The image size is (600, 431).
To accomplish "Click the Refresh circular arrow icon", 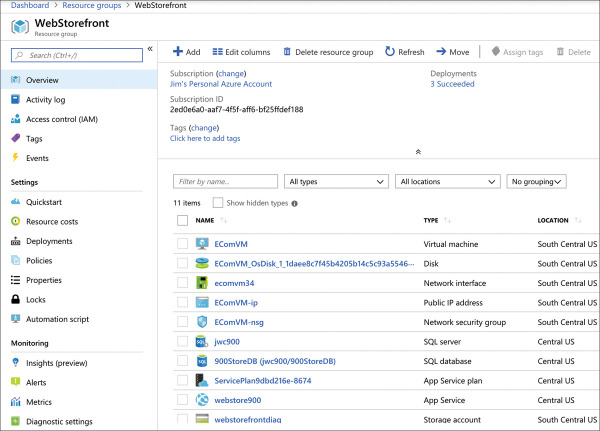I will 390,51.
